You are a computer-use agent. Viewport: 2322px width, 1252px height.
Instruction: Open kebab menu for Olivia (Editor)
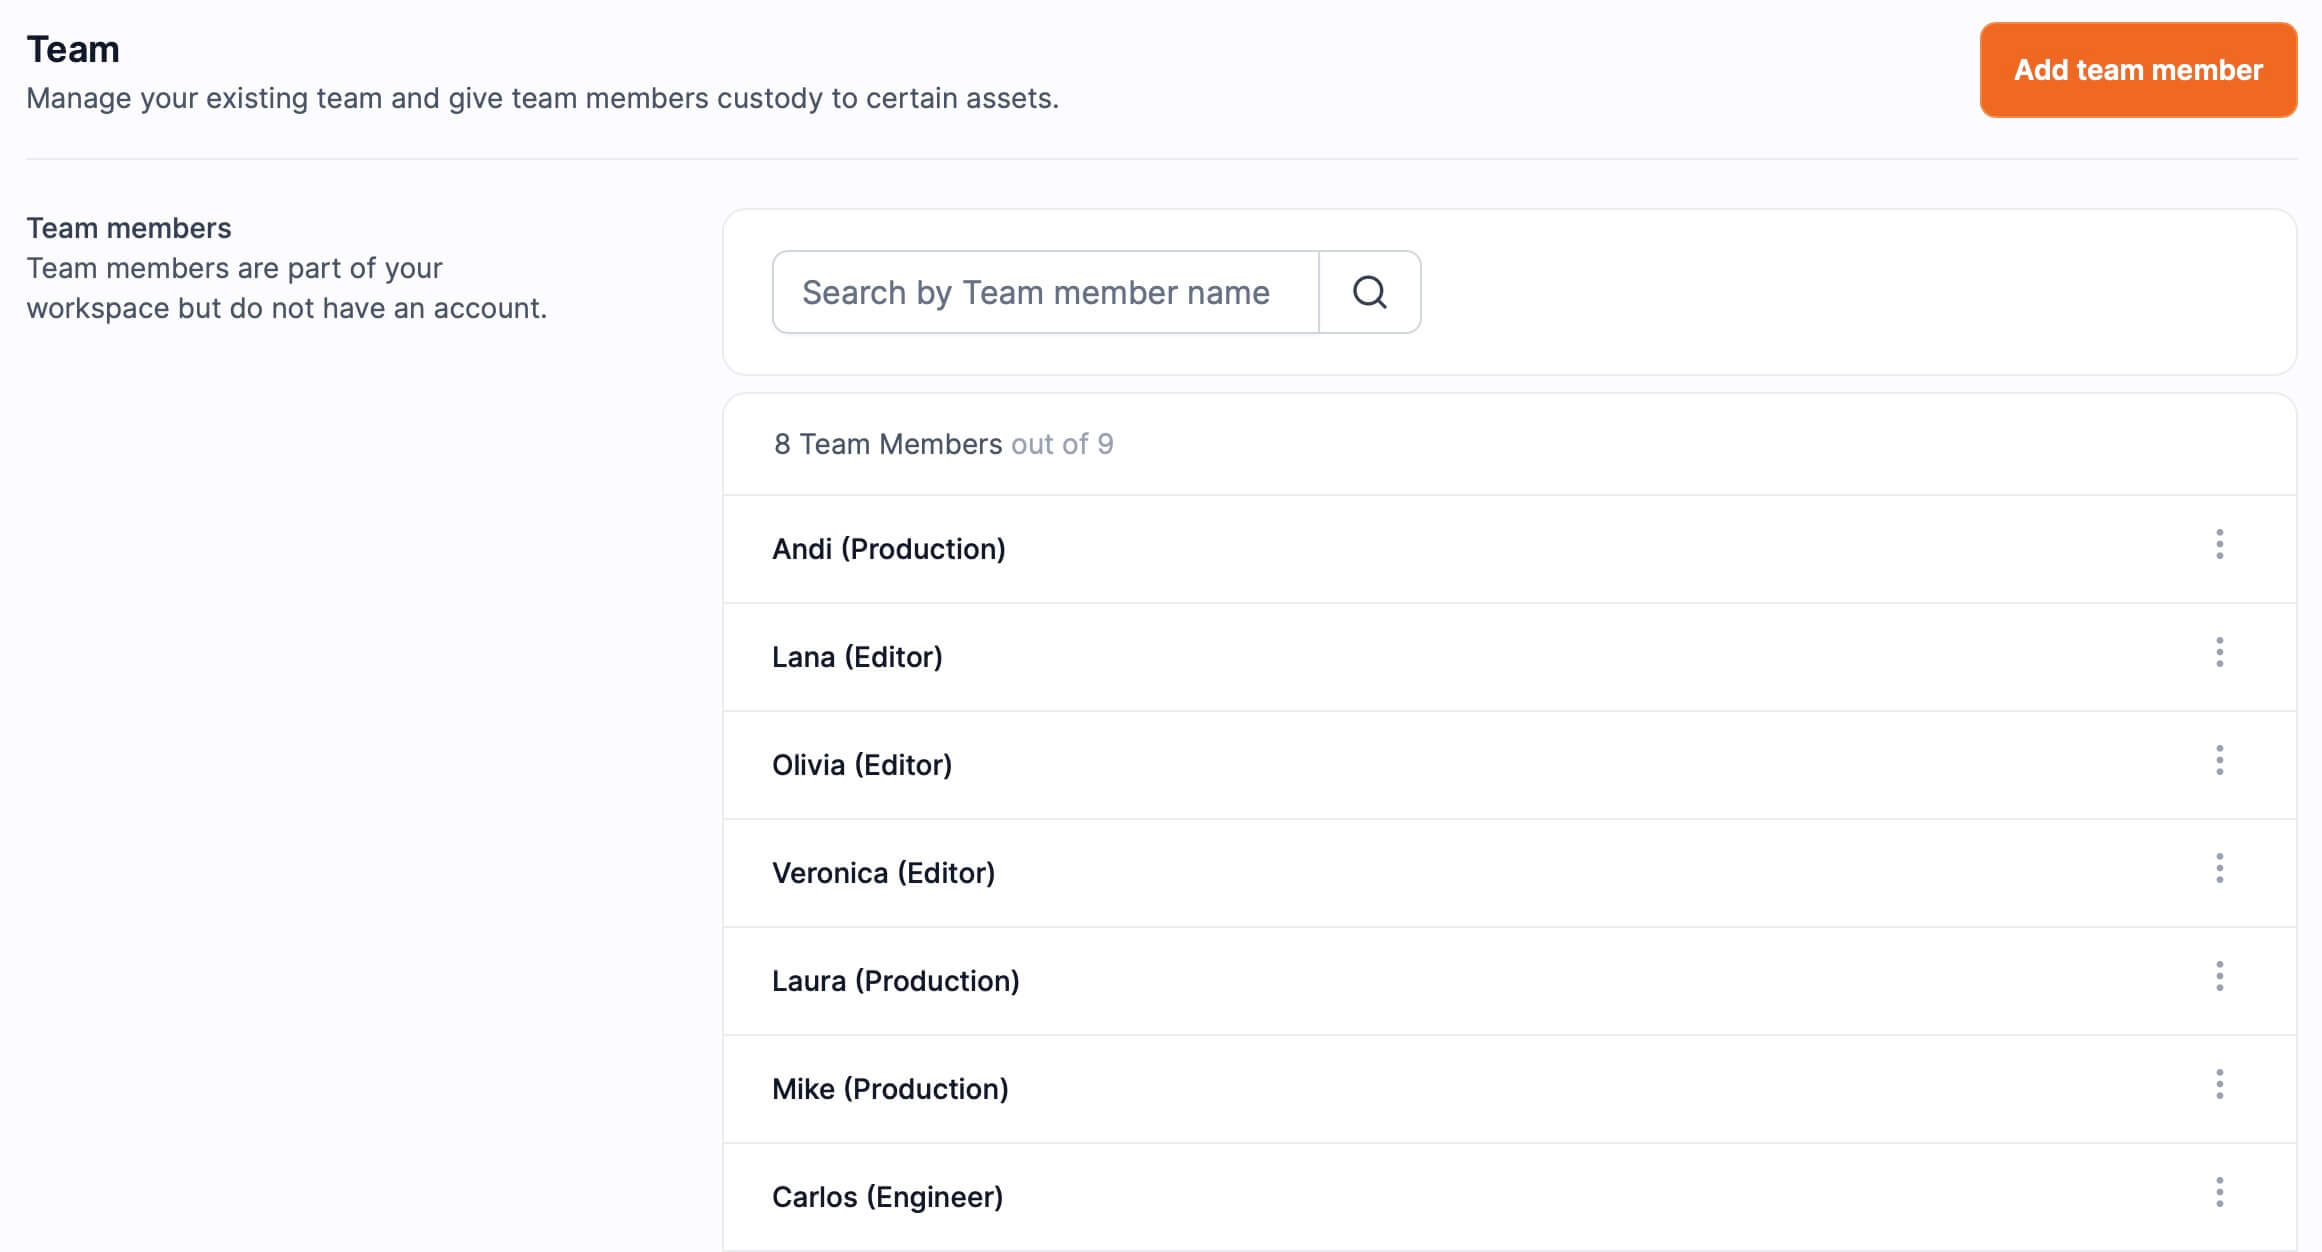pyautogui.click(x=2219, y=761)
